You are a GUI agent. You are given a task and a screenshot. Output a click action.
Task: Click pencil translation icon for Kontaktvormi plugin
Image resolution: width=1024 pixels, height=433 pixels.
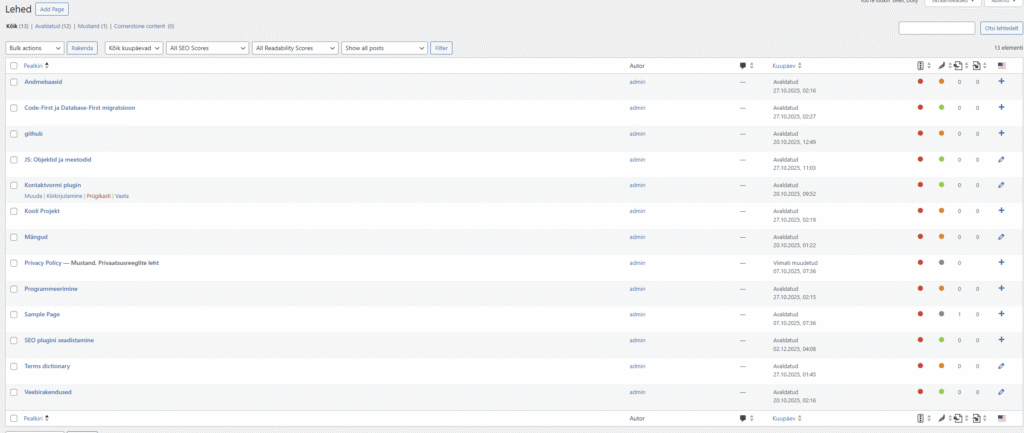point(1002,185)
